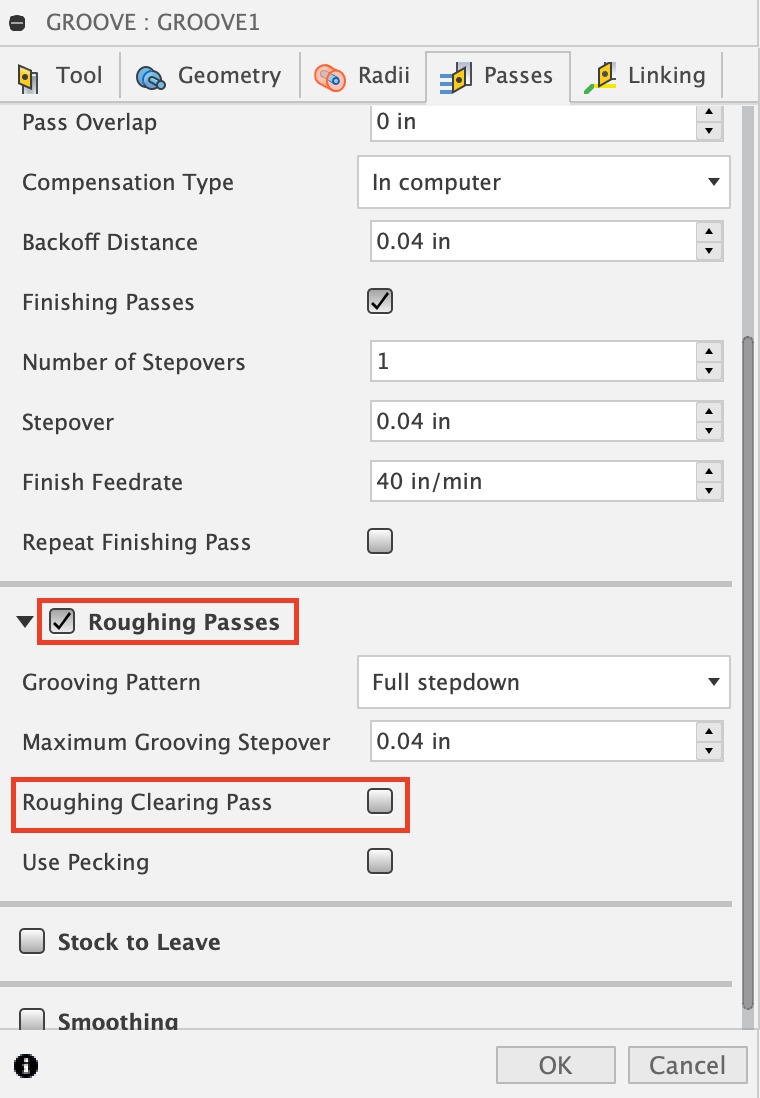Open the Grooving Pattern dropdown
The image size is (760, 1098).
coord(543,683)
